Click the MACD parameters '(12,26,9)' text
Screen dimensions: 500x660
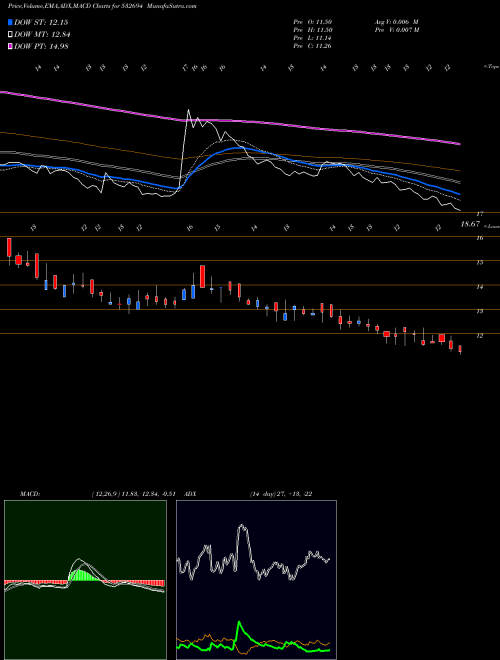[105, 494]
